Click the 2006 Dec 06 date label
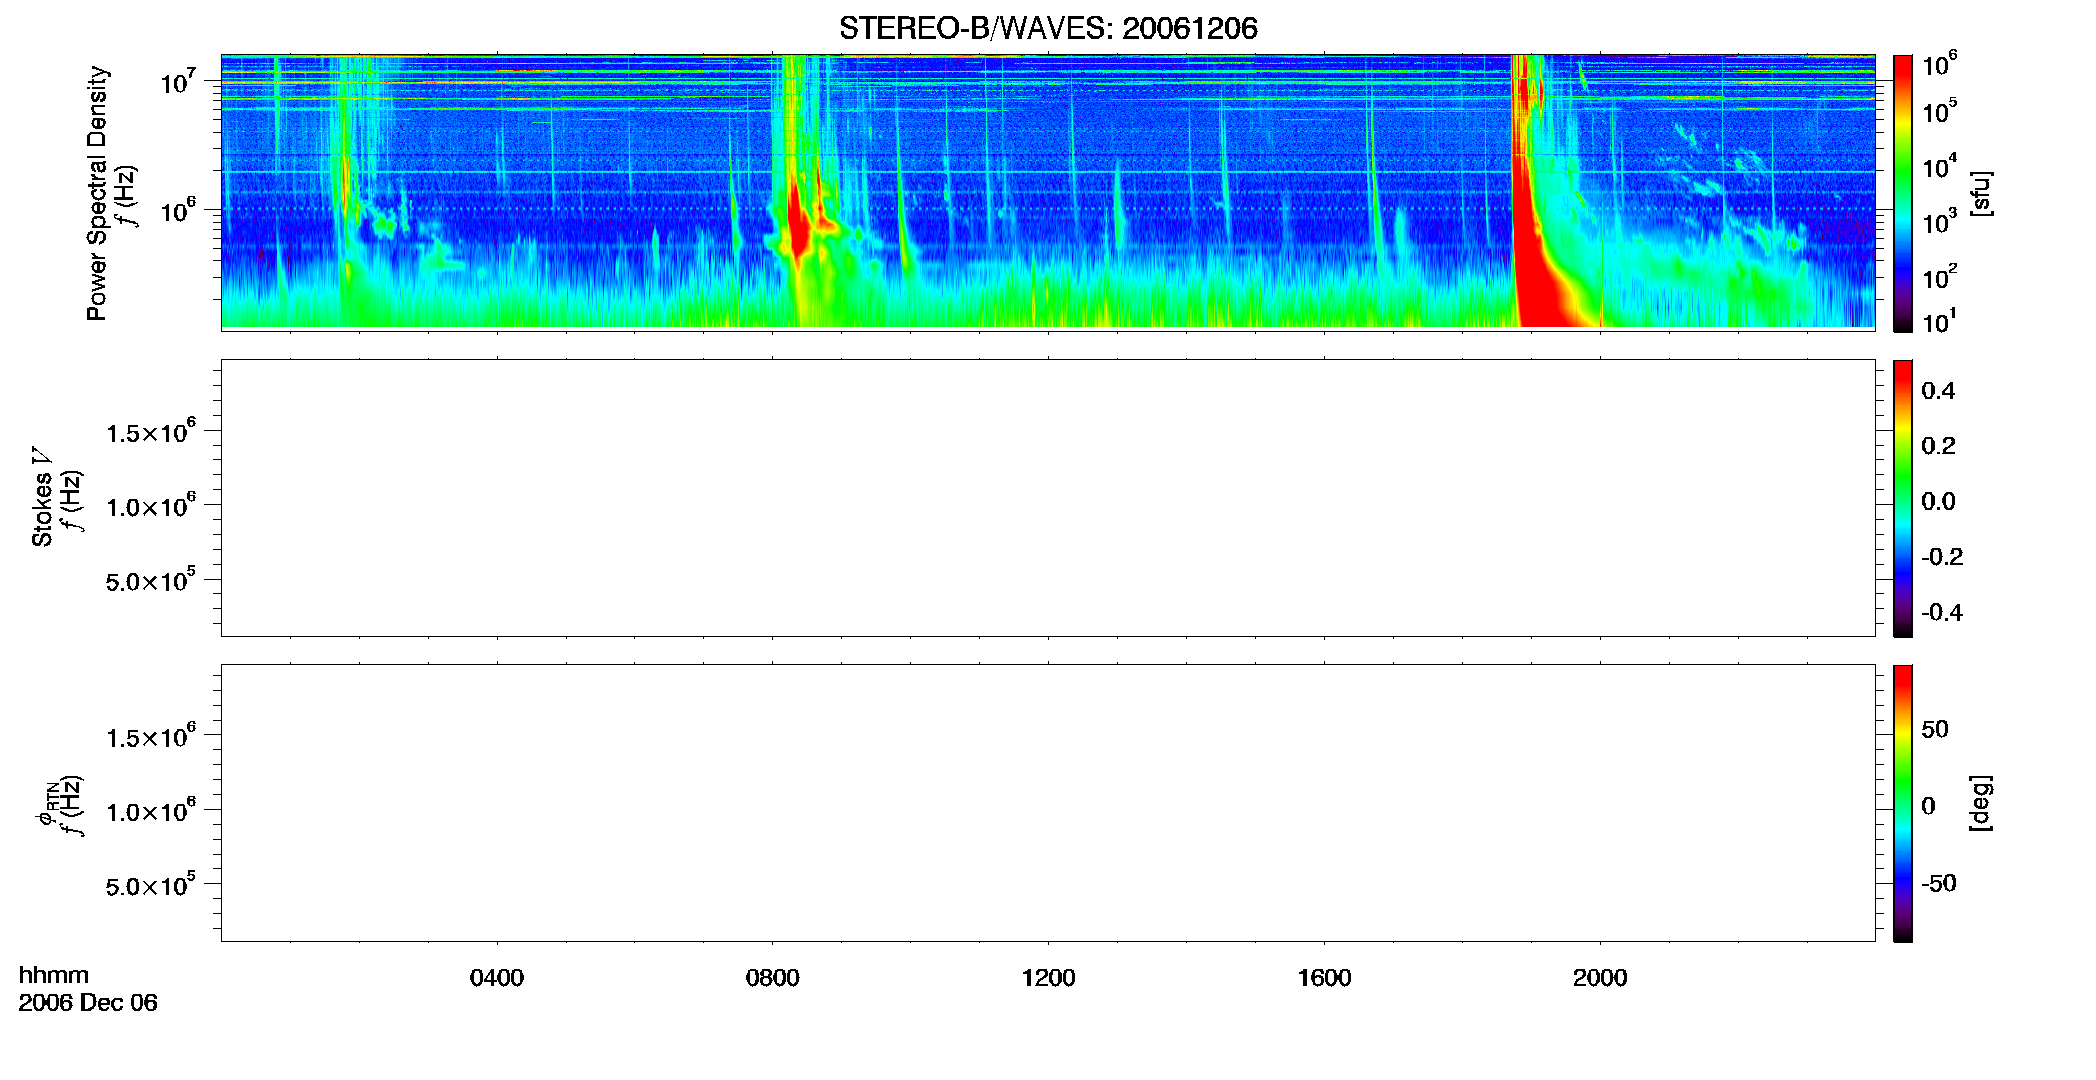This screenshot has width=2096, height=1080. (x=88, y=1003)
